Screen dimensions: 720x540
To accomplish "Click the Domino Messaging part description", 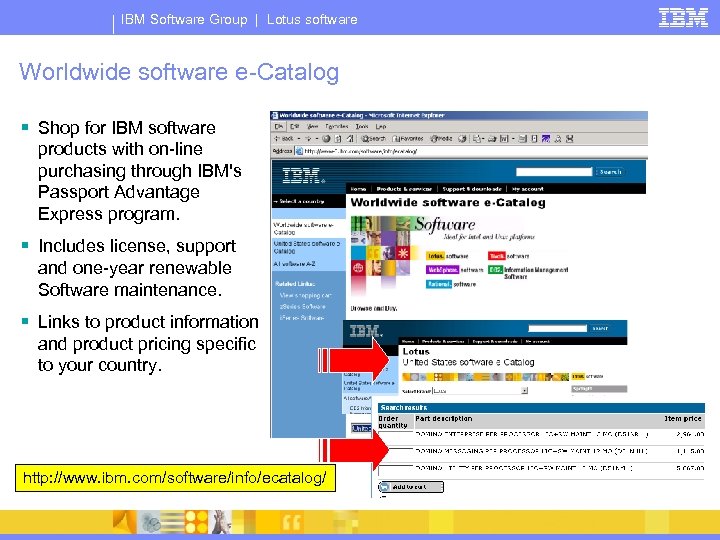I will tap(531, 451).
